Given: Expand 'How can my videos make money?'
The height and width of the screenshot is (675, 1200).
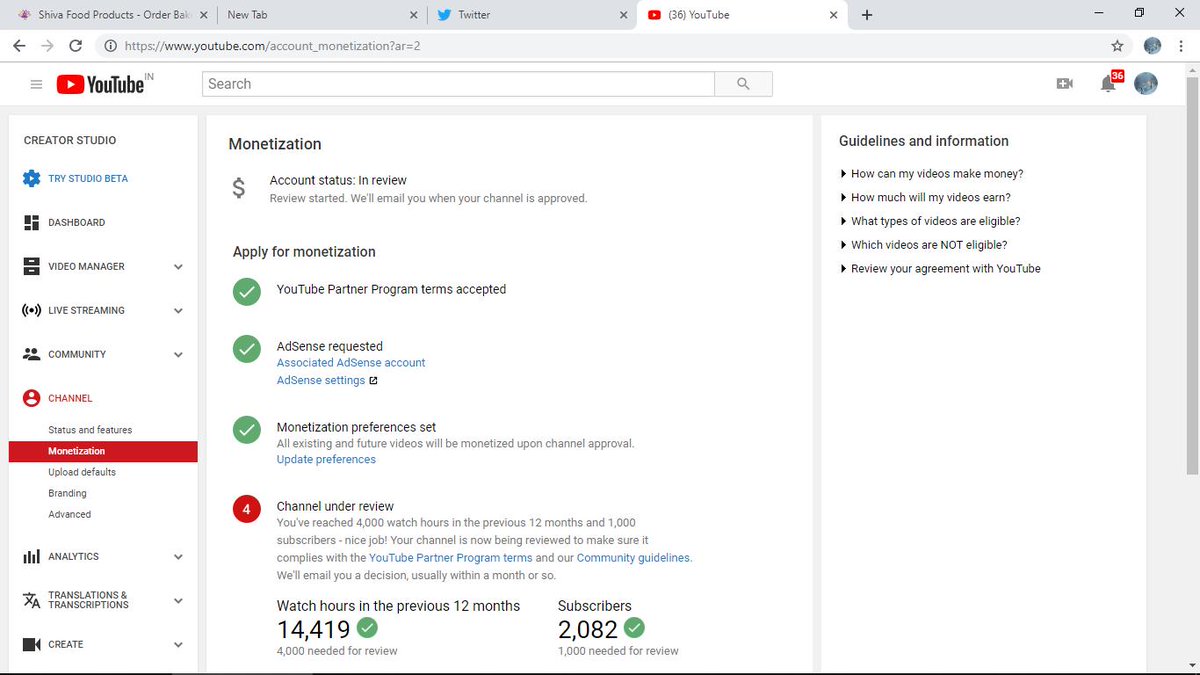Looking at the screenshot, I should point(931,174).
